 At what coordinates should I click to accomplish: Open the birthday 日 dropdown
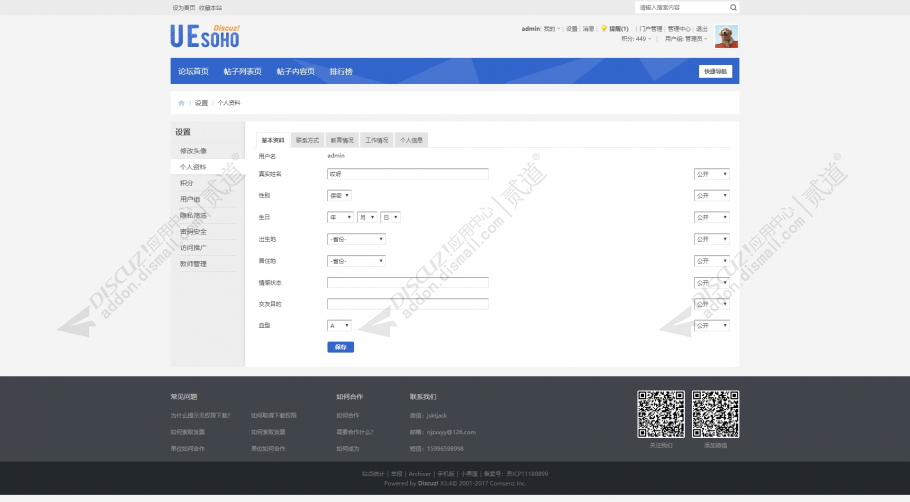[x=391, y=217]
